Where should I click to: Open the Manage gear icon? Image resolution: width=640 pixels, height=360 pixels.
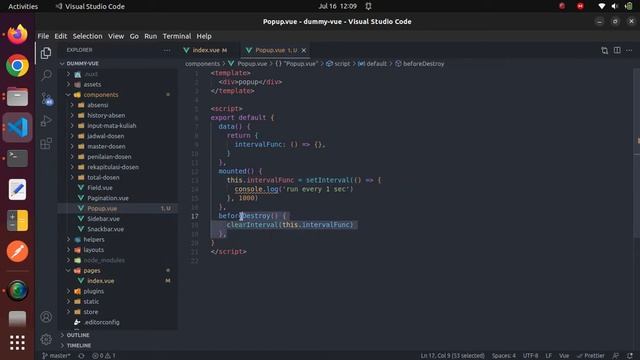point(46,339)
